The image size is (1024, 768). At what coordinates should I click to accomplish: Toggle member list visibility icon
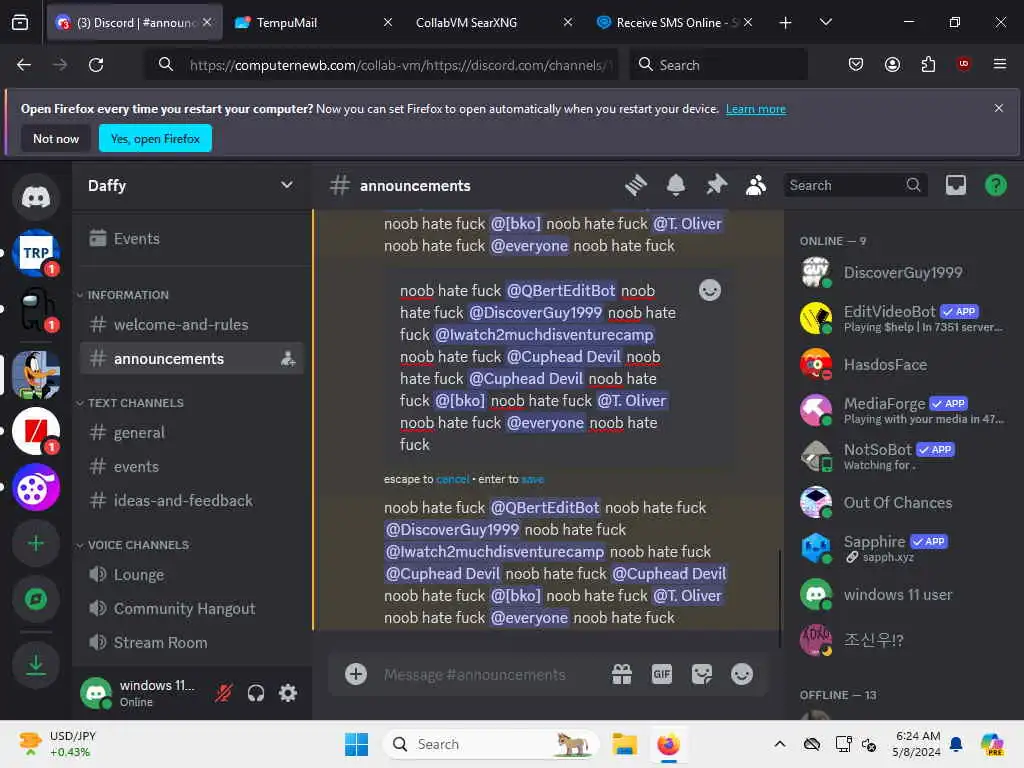click(x=756, y=185)
